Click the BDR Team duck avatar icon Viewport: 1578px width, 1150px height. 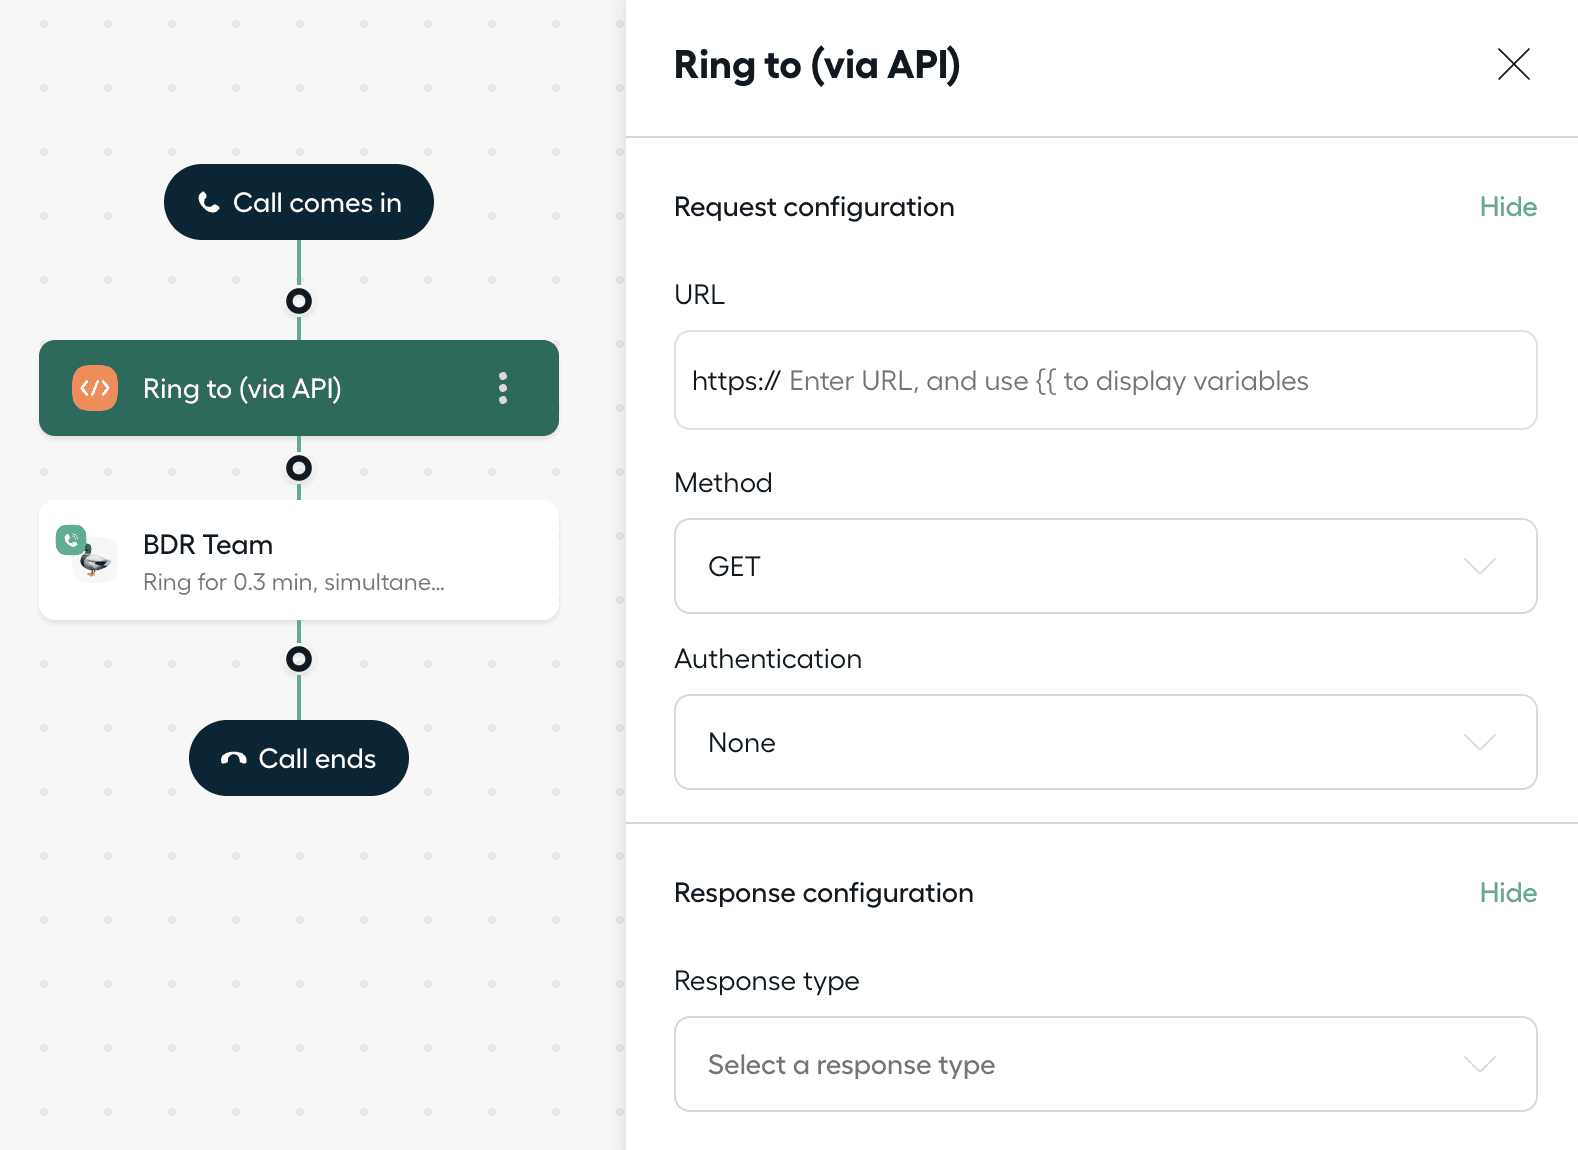tap(97, 563)
